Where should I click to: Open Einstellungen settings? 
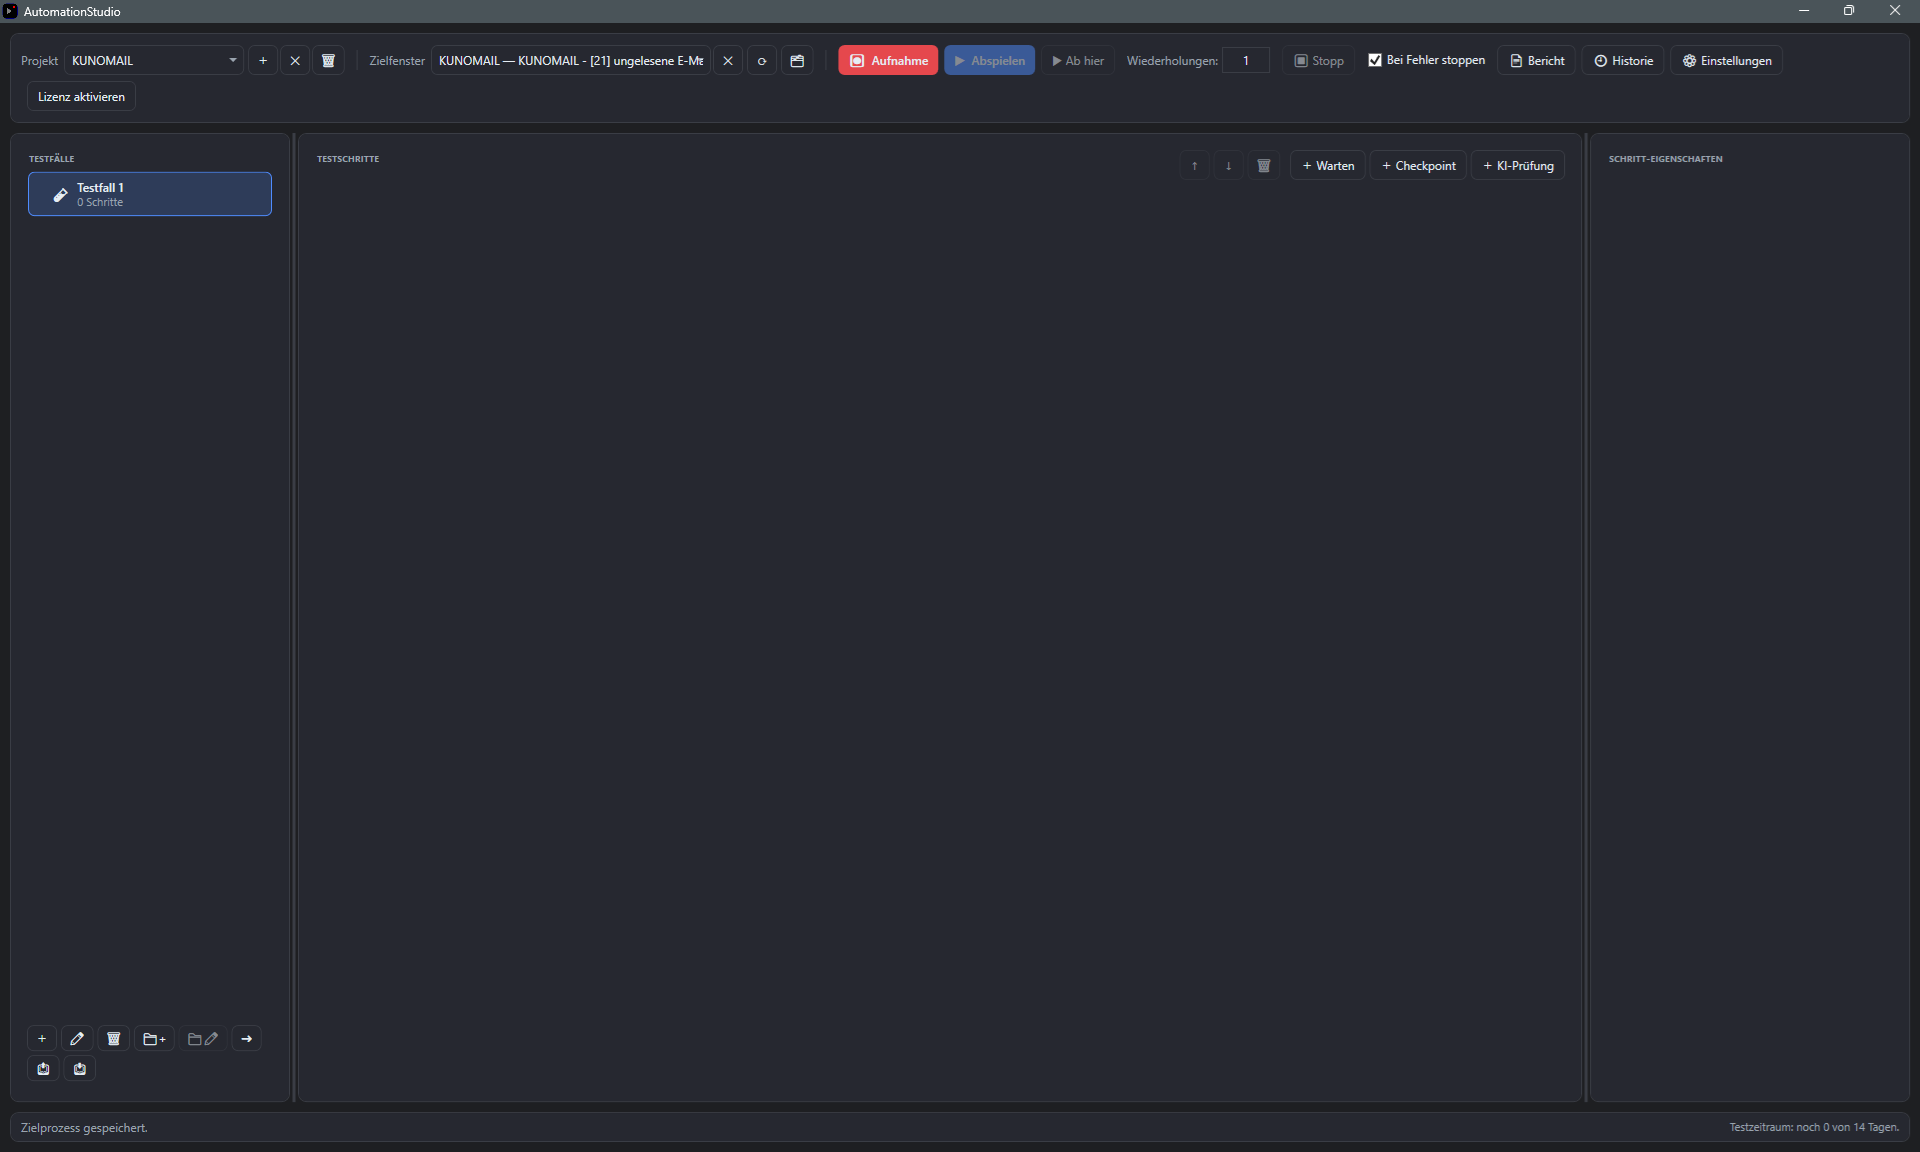1727,61
